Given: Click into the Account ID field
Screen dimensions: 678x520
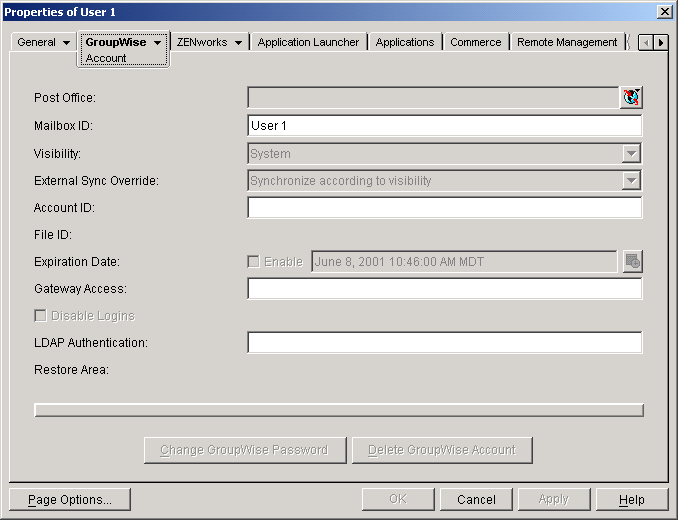Looking at the screenshot, I should coord(445,207).
